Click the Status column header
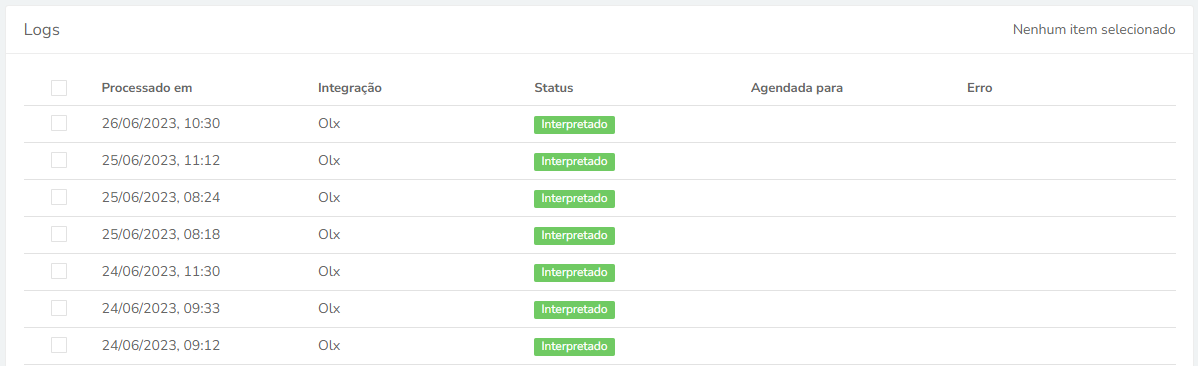Viewport: 1198px width, 366px height. pyautogui.click(x=554, y=88)
